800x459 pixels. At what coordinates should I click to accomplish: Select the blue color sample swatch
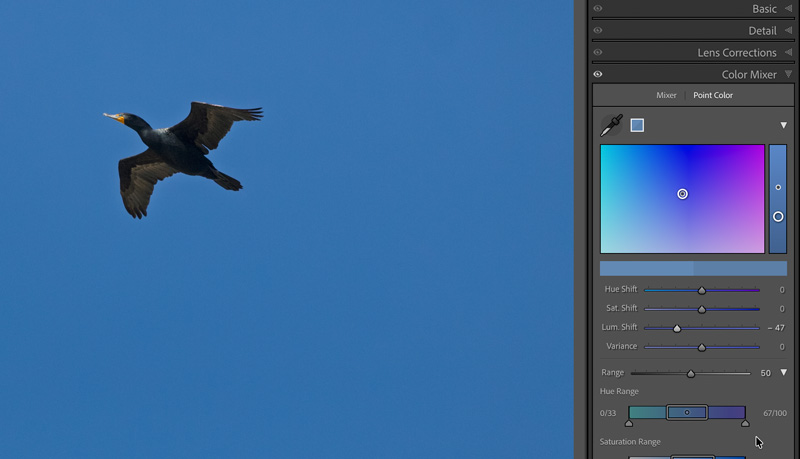tap(637, 125)
